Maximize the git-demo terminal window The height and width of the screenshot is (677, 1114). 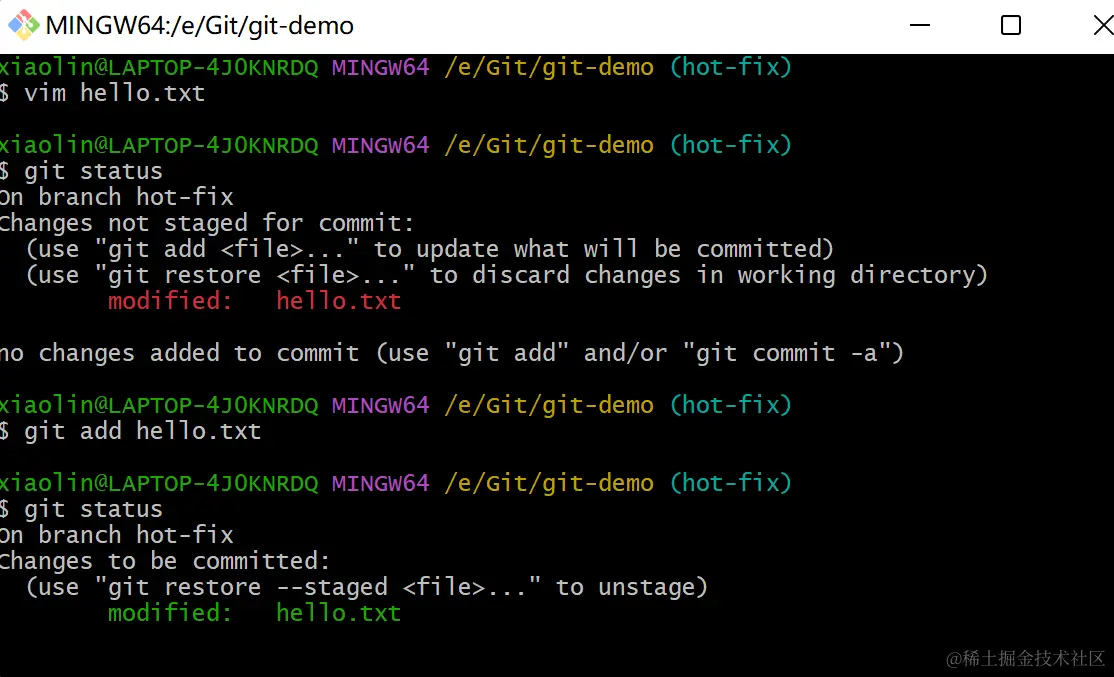tap(1010, 26)
